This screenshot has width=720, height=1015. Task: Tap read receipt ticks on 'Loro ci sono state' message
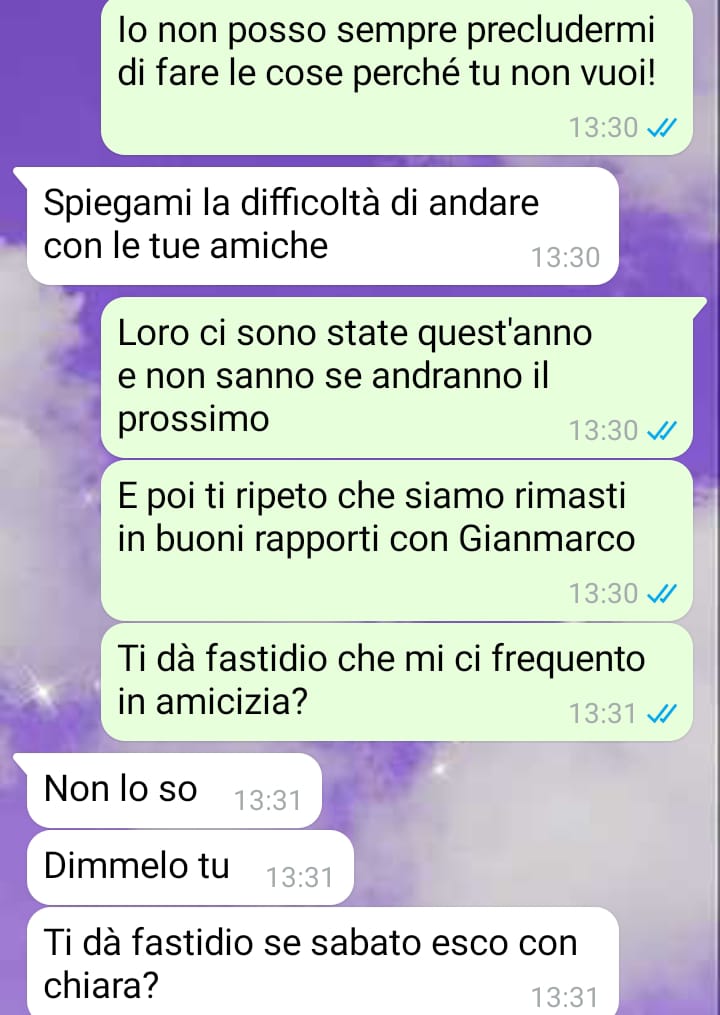[x=662, y=430]
